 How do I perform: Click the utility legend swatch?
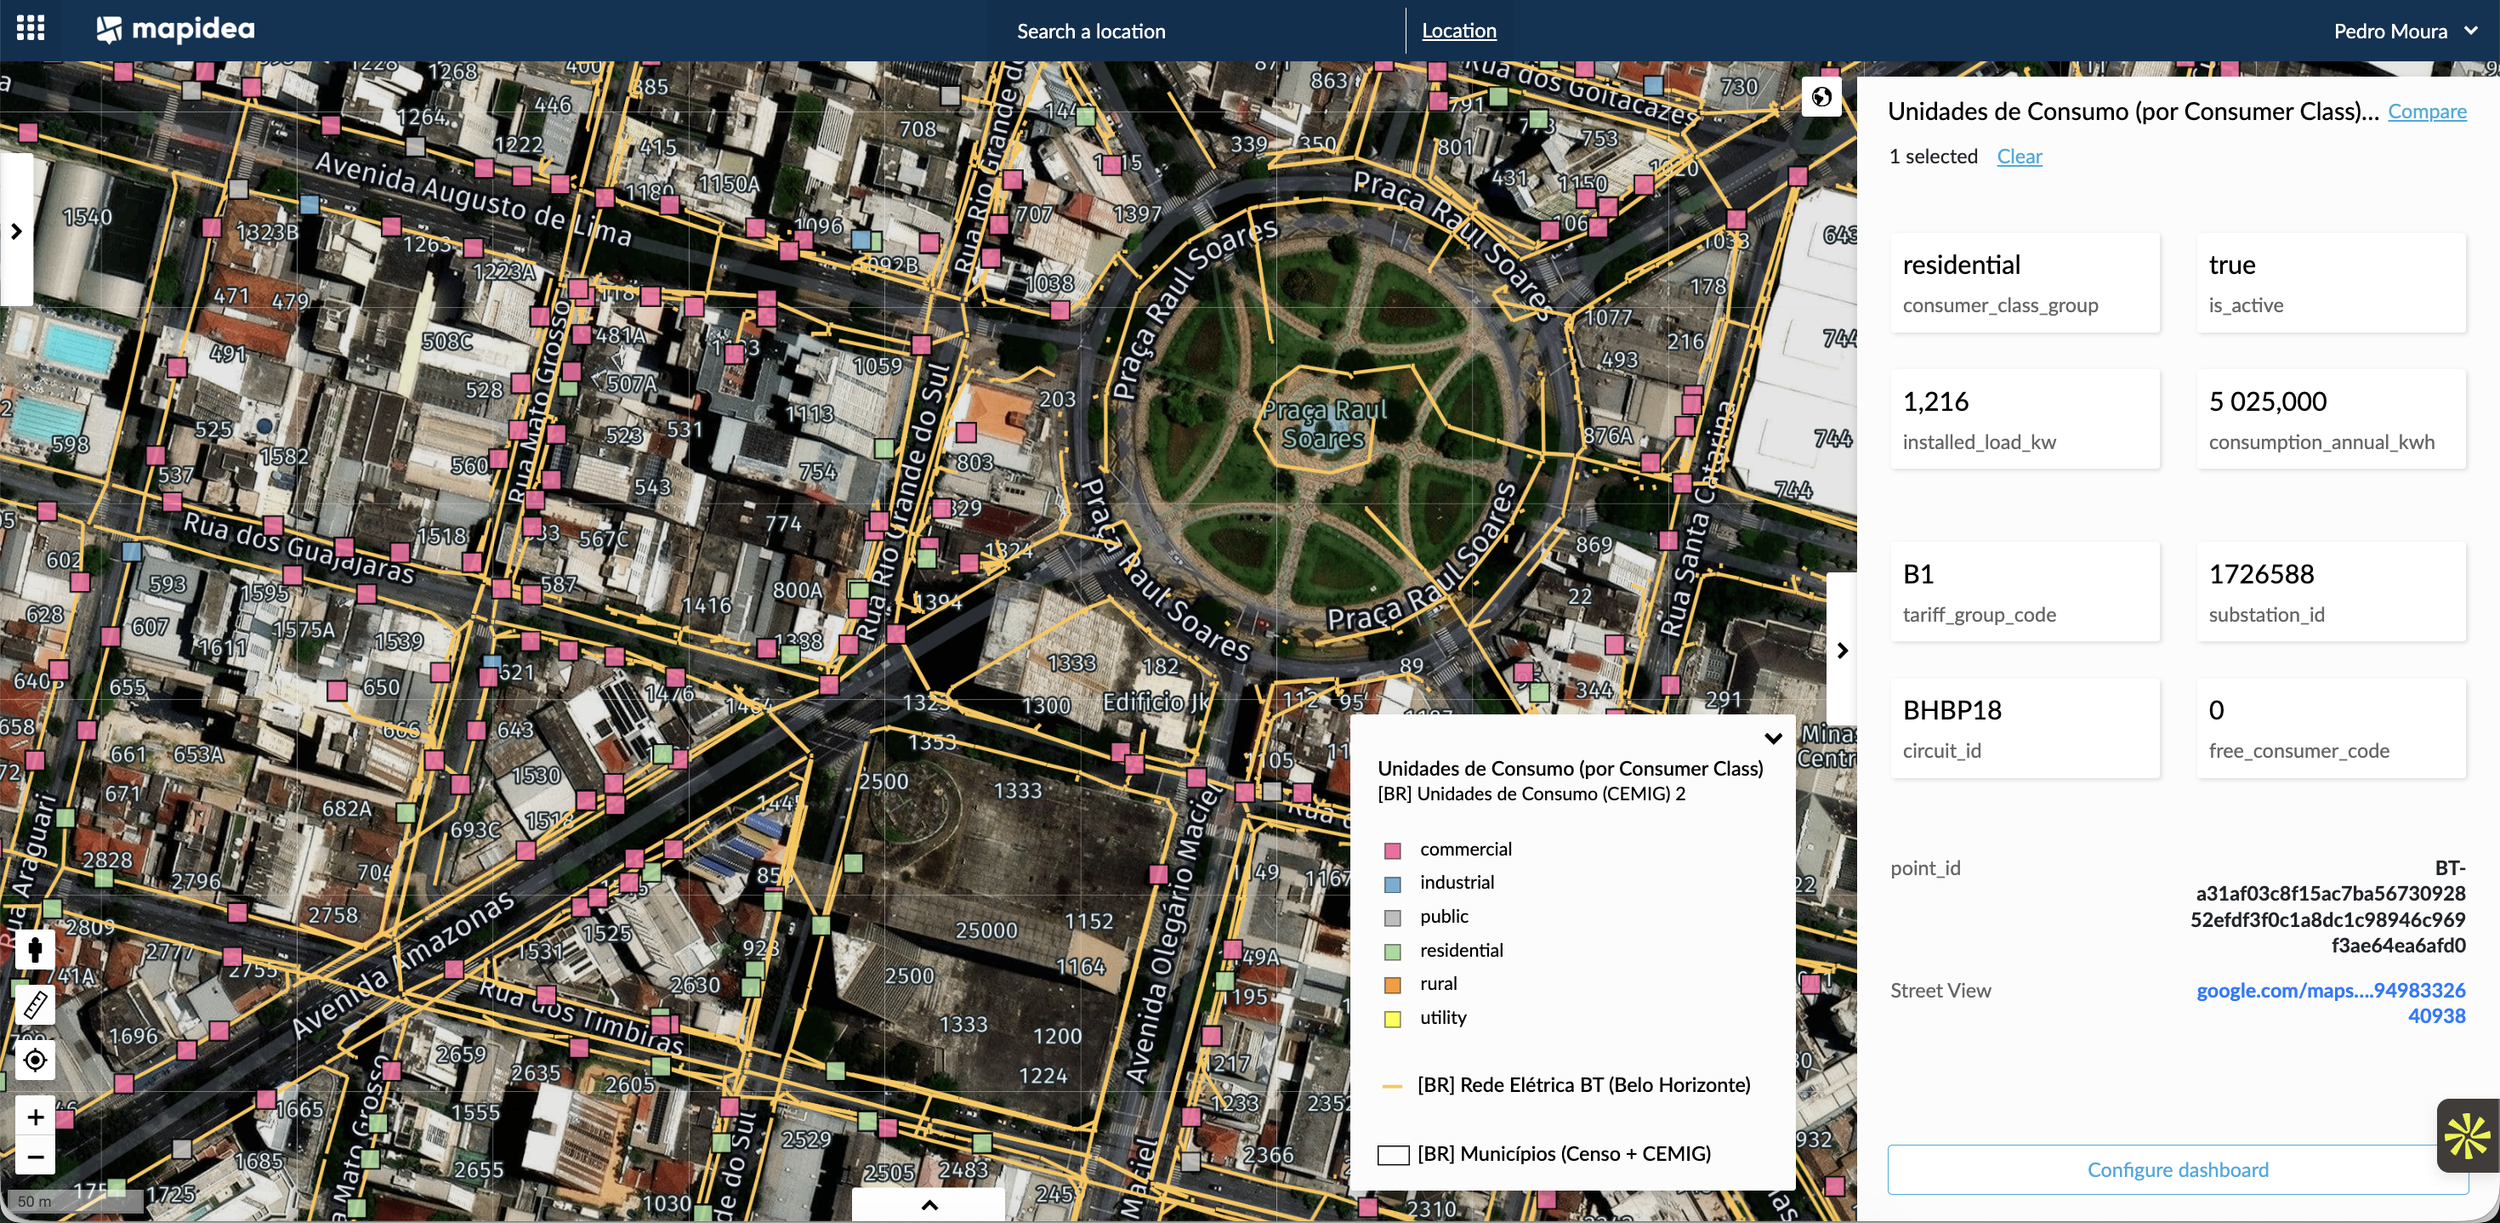click(x=1392, y=1019)
